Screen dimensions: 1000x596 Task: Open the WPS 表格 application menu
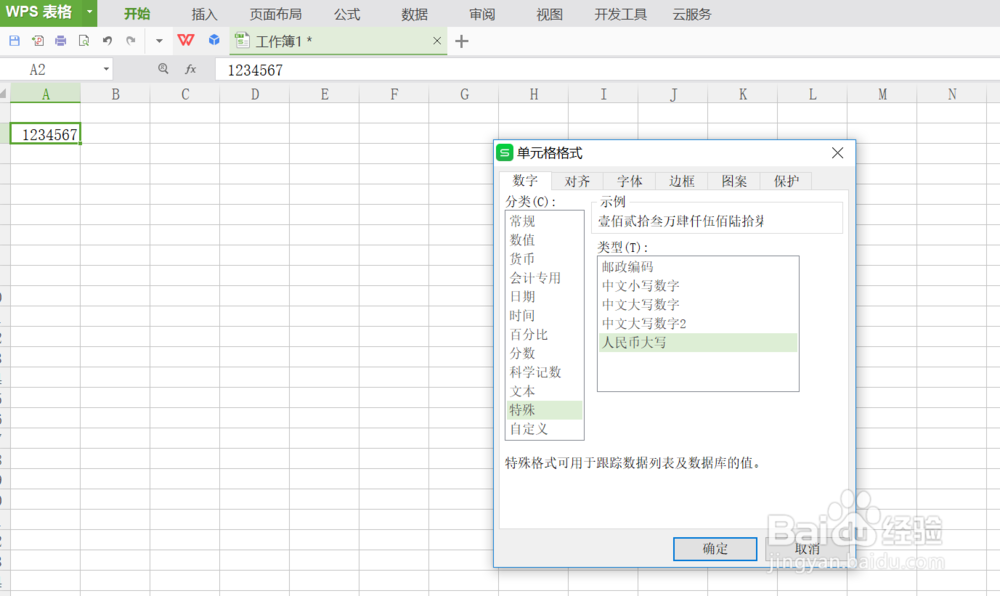tap(39, 12)
